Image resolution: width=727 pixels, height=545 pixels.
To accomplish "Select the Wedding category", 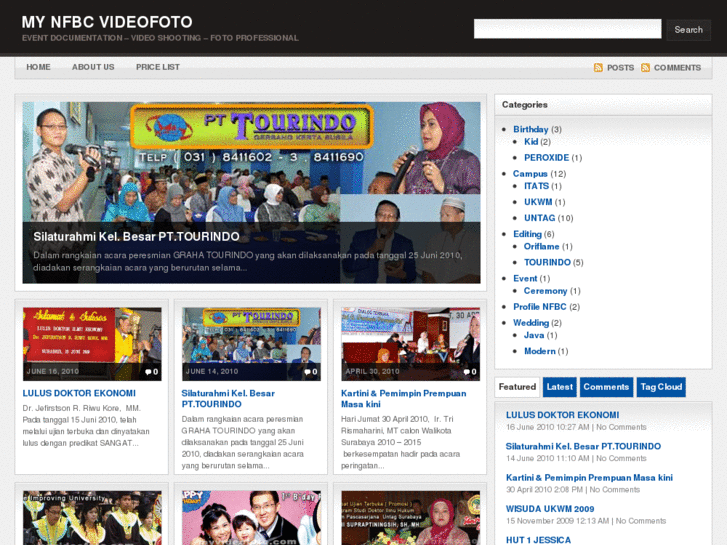I will pyautogui.click(x=531, y=323).
